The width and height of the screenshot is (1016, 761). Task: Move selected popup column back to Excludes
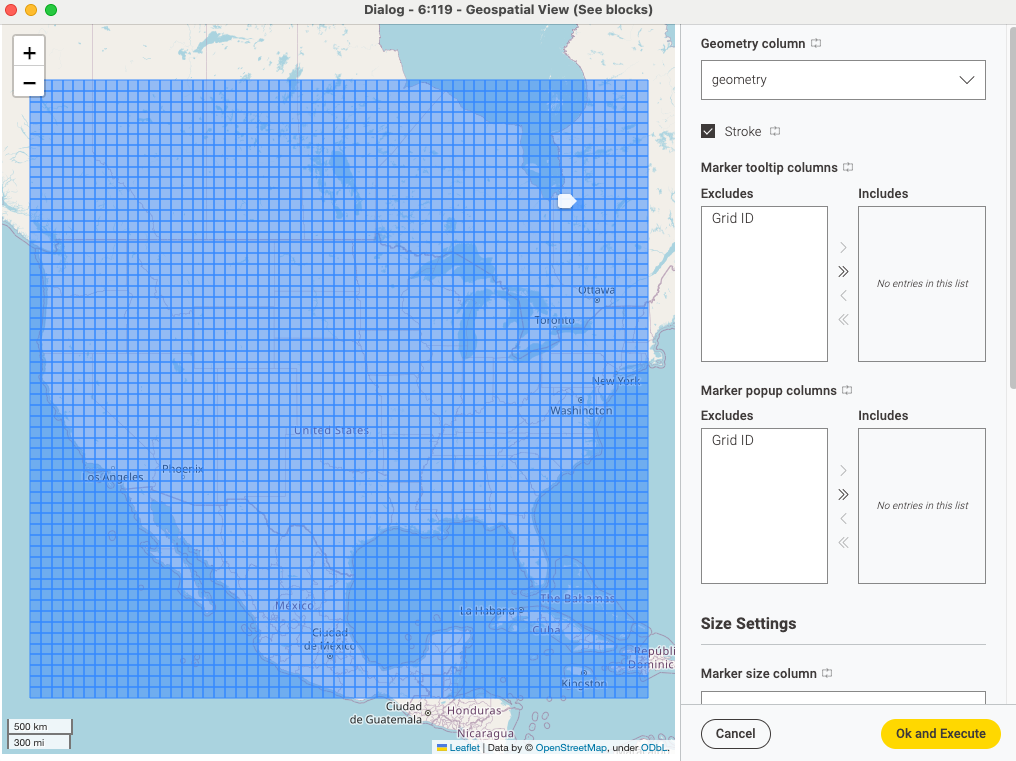pyautogui.click(x=843, y=519)
